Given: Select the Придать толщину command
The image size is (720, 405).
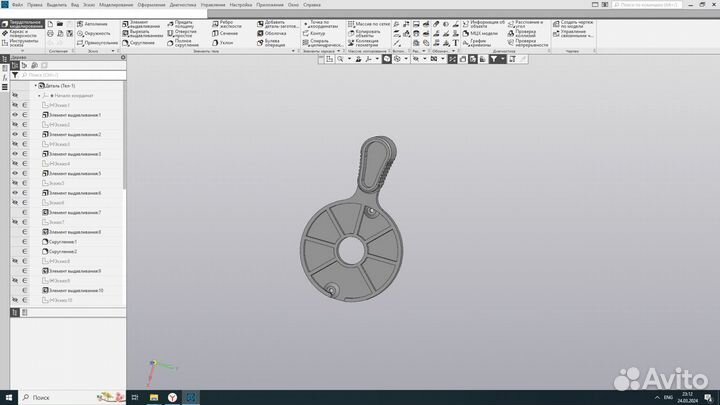Looking at the screenshot, I should (181, 24).
